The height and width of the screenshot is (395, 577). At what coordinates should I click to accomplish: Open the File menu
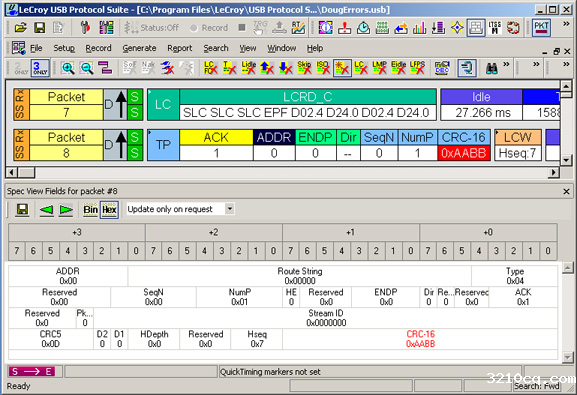click(36, 48)
